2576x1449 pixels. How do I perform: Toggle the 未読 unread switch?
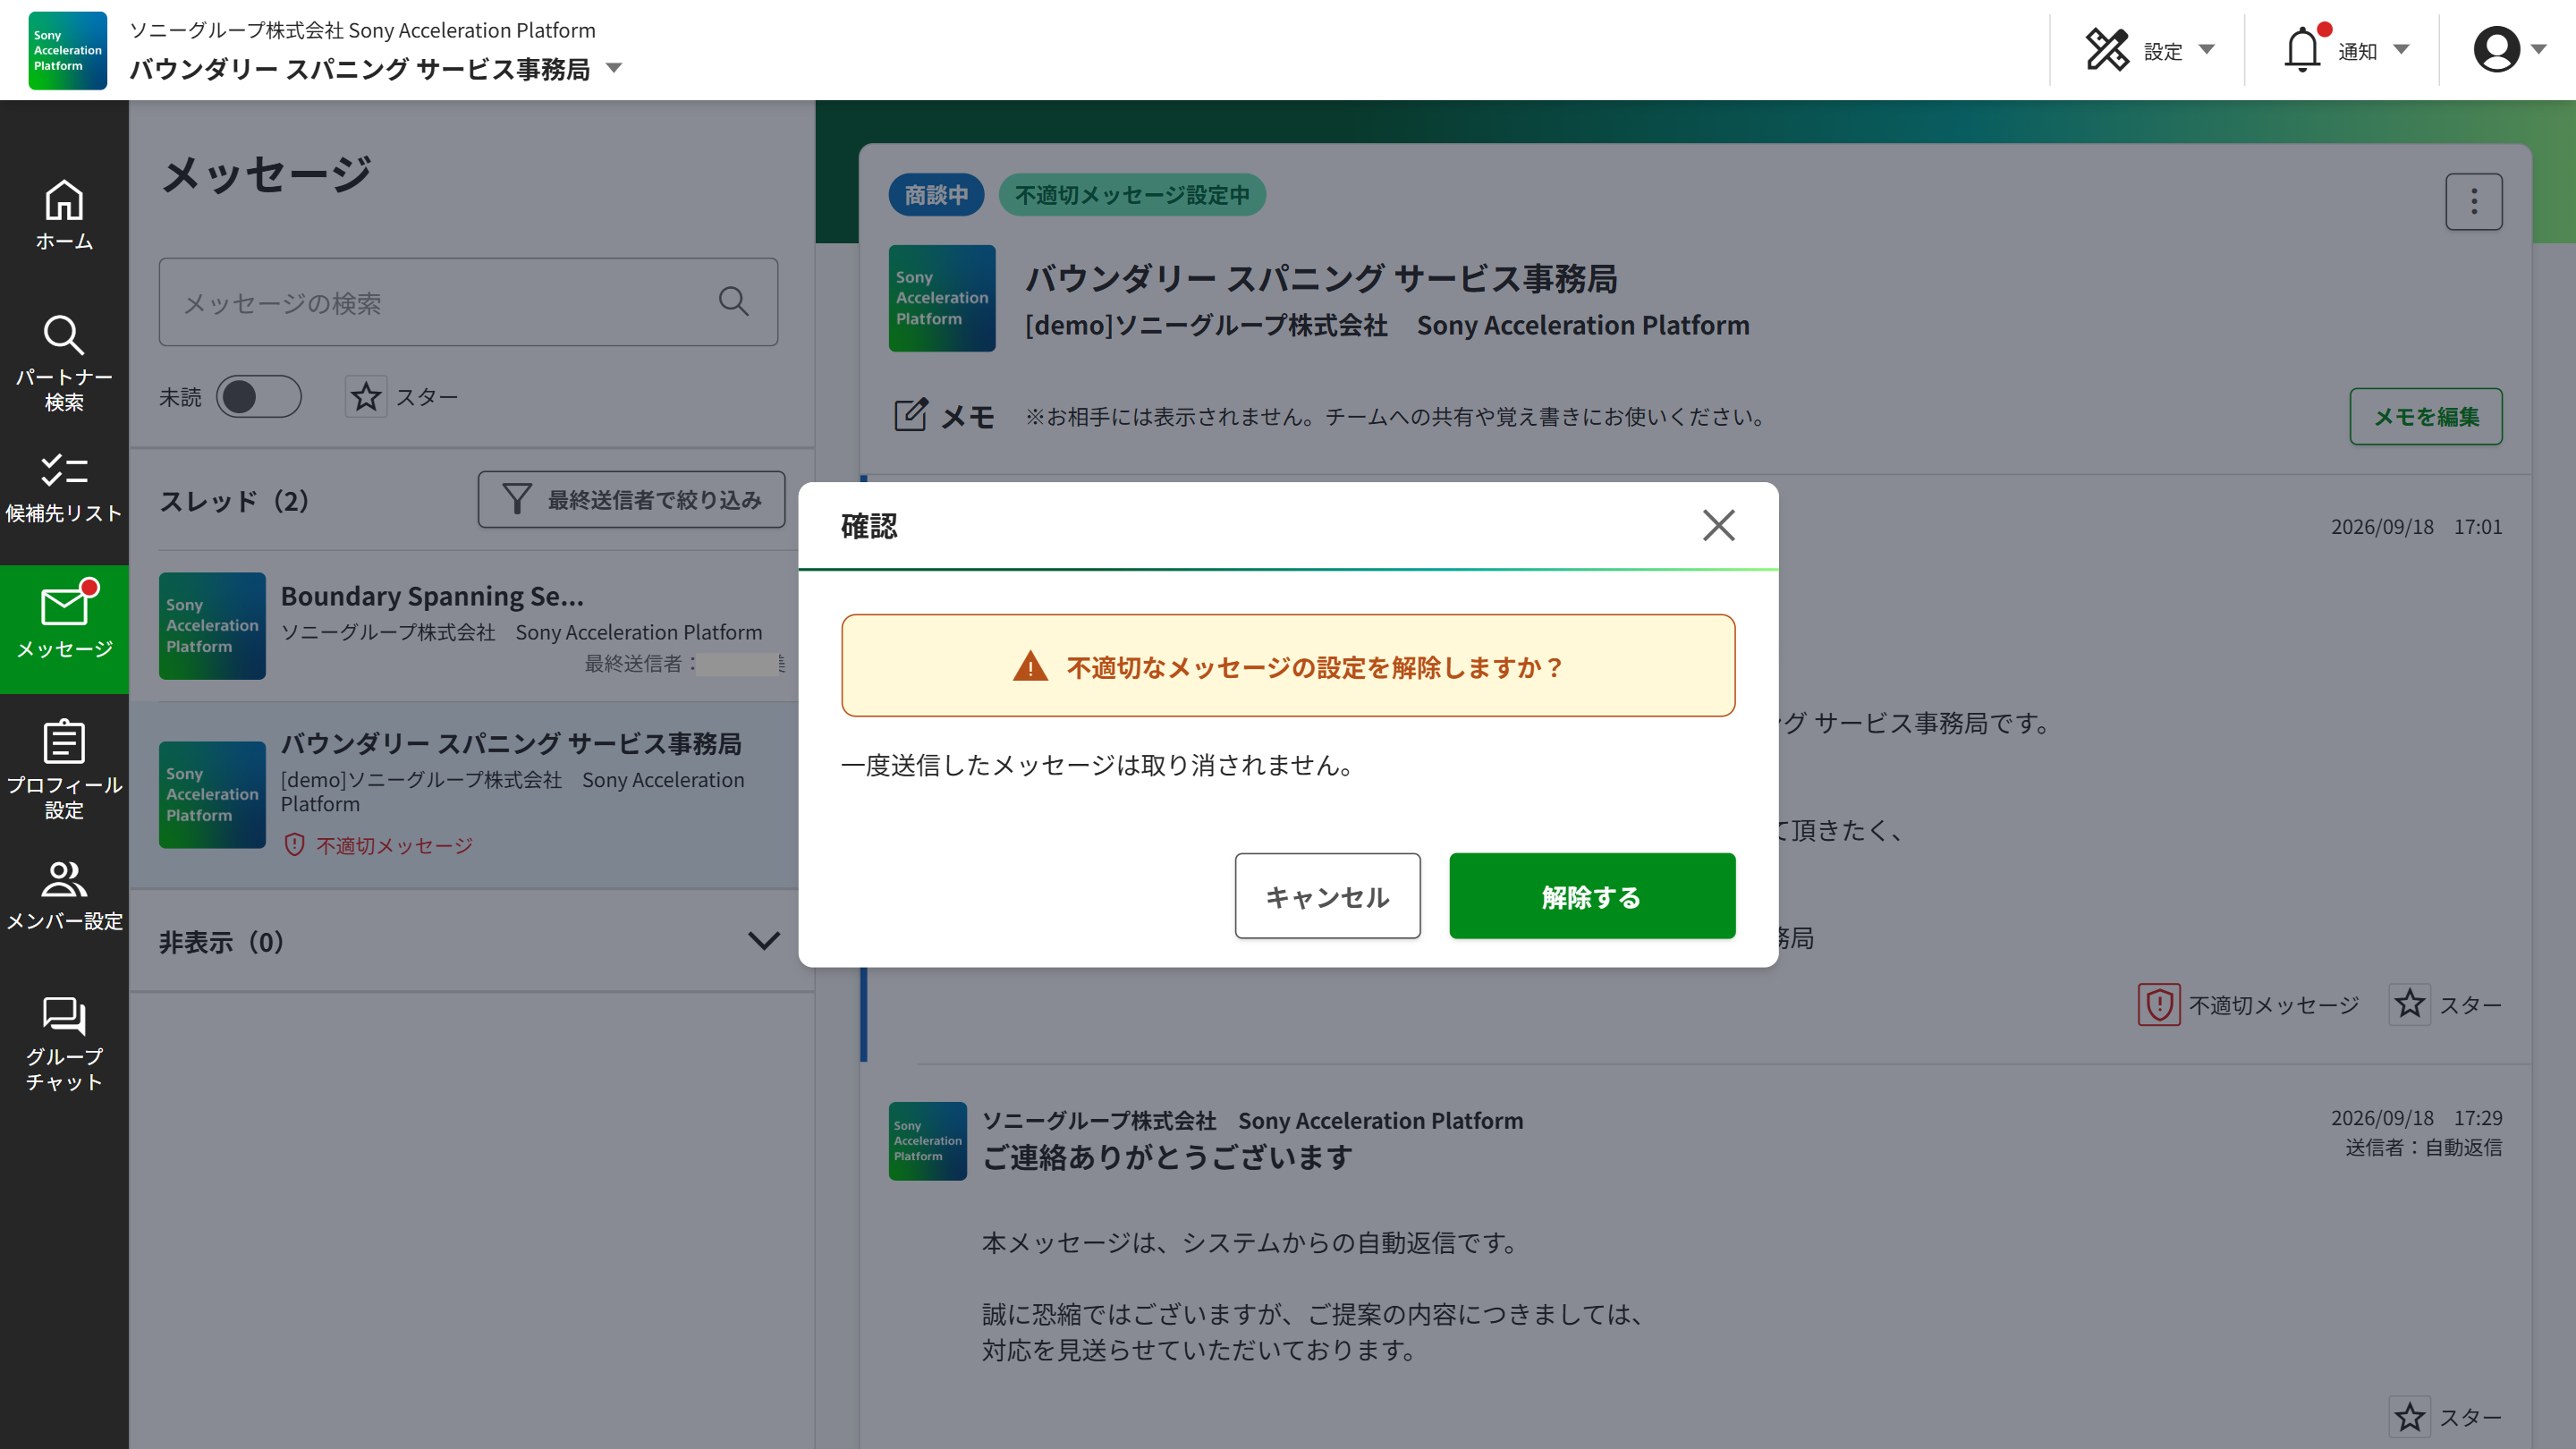pyautogui.click(x=258, y=397)
